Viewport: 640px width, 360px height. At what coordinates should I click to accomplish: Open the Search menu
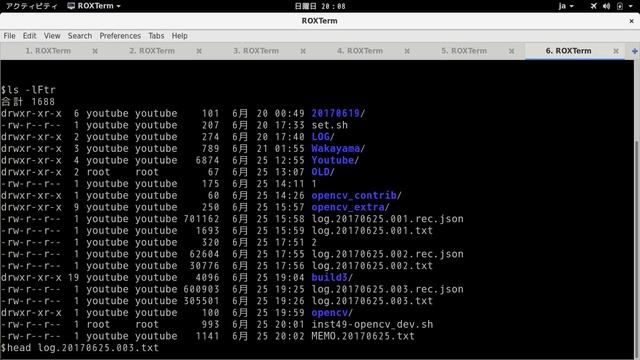pyautogui.click(x=80, y=36)
